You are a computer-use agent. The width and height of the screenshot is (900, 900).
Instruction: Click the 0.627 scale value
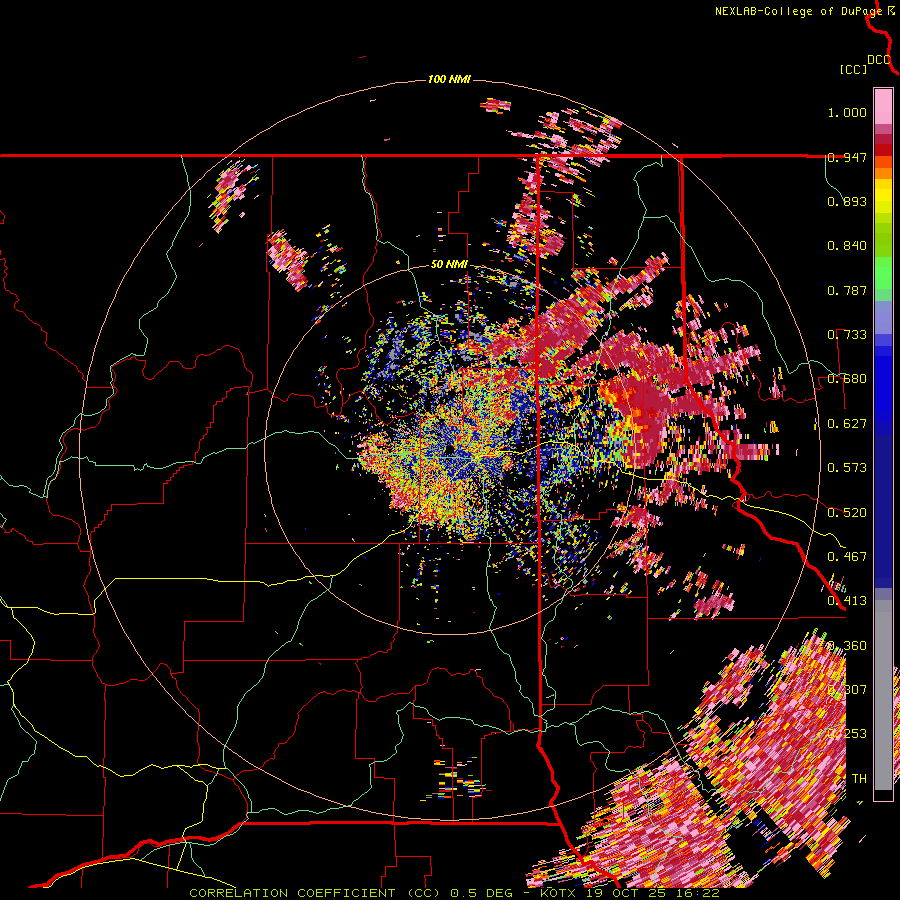tap(847, 424)
